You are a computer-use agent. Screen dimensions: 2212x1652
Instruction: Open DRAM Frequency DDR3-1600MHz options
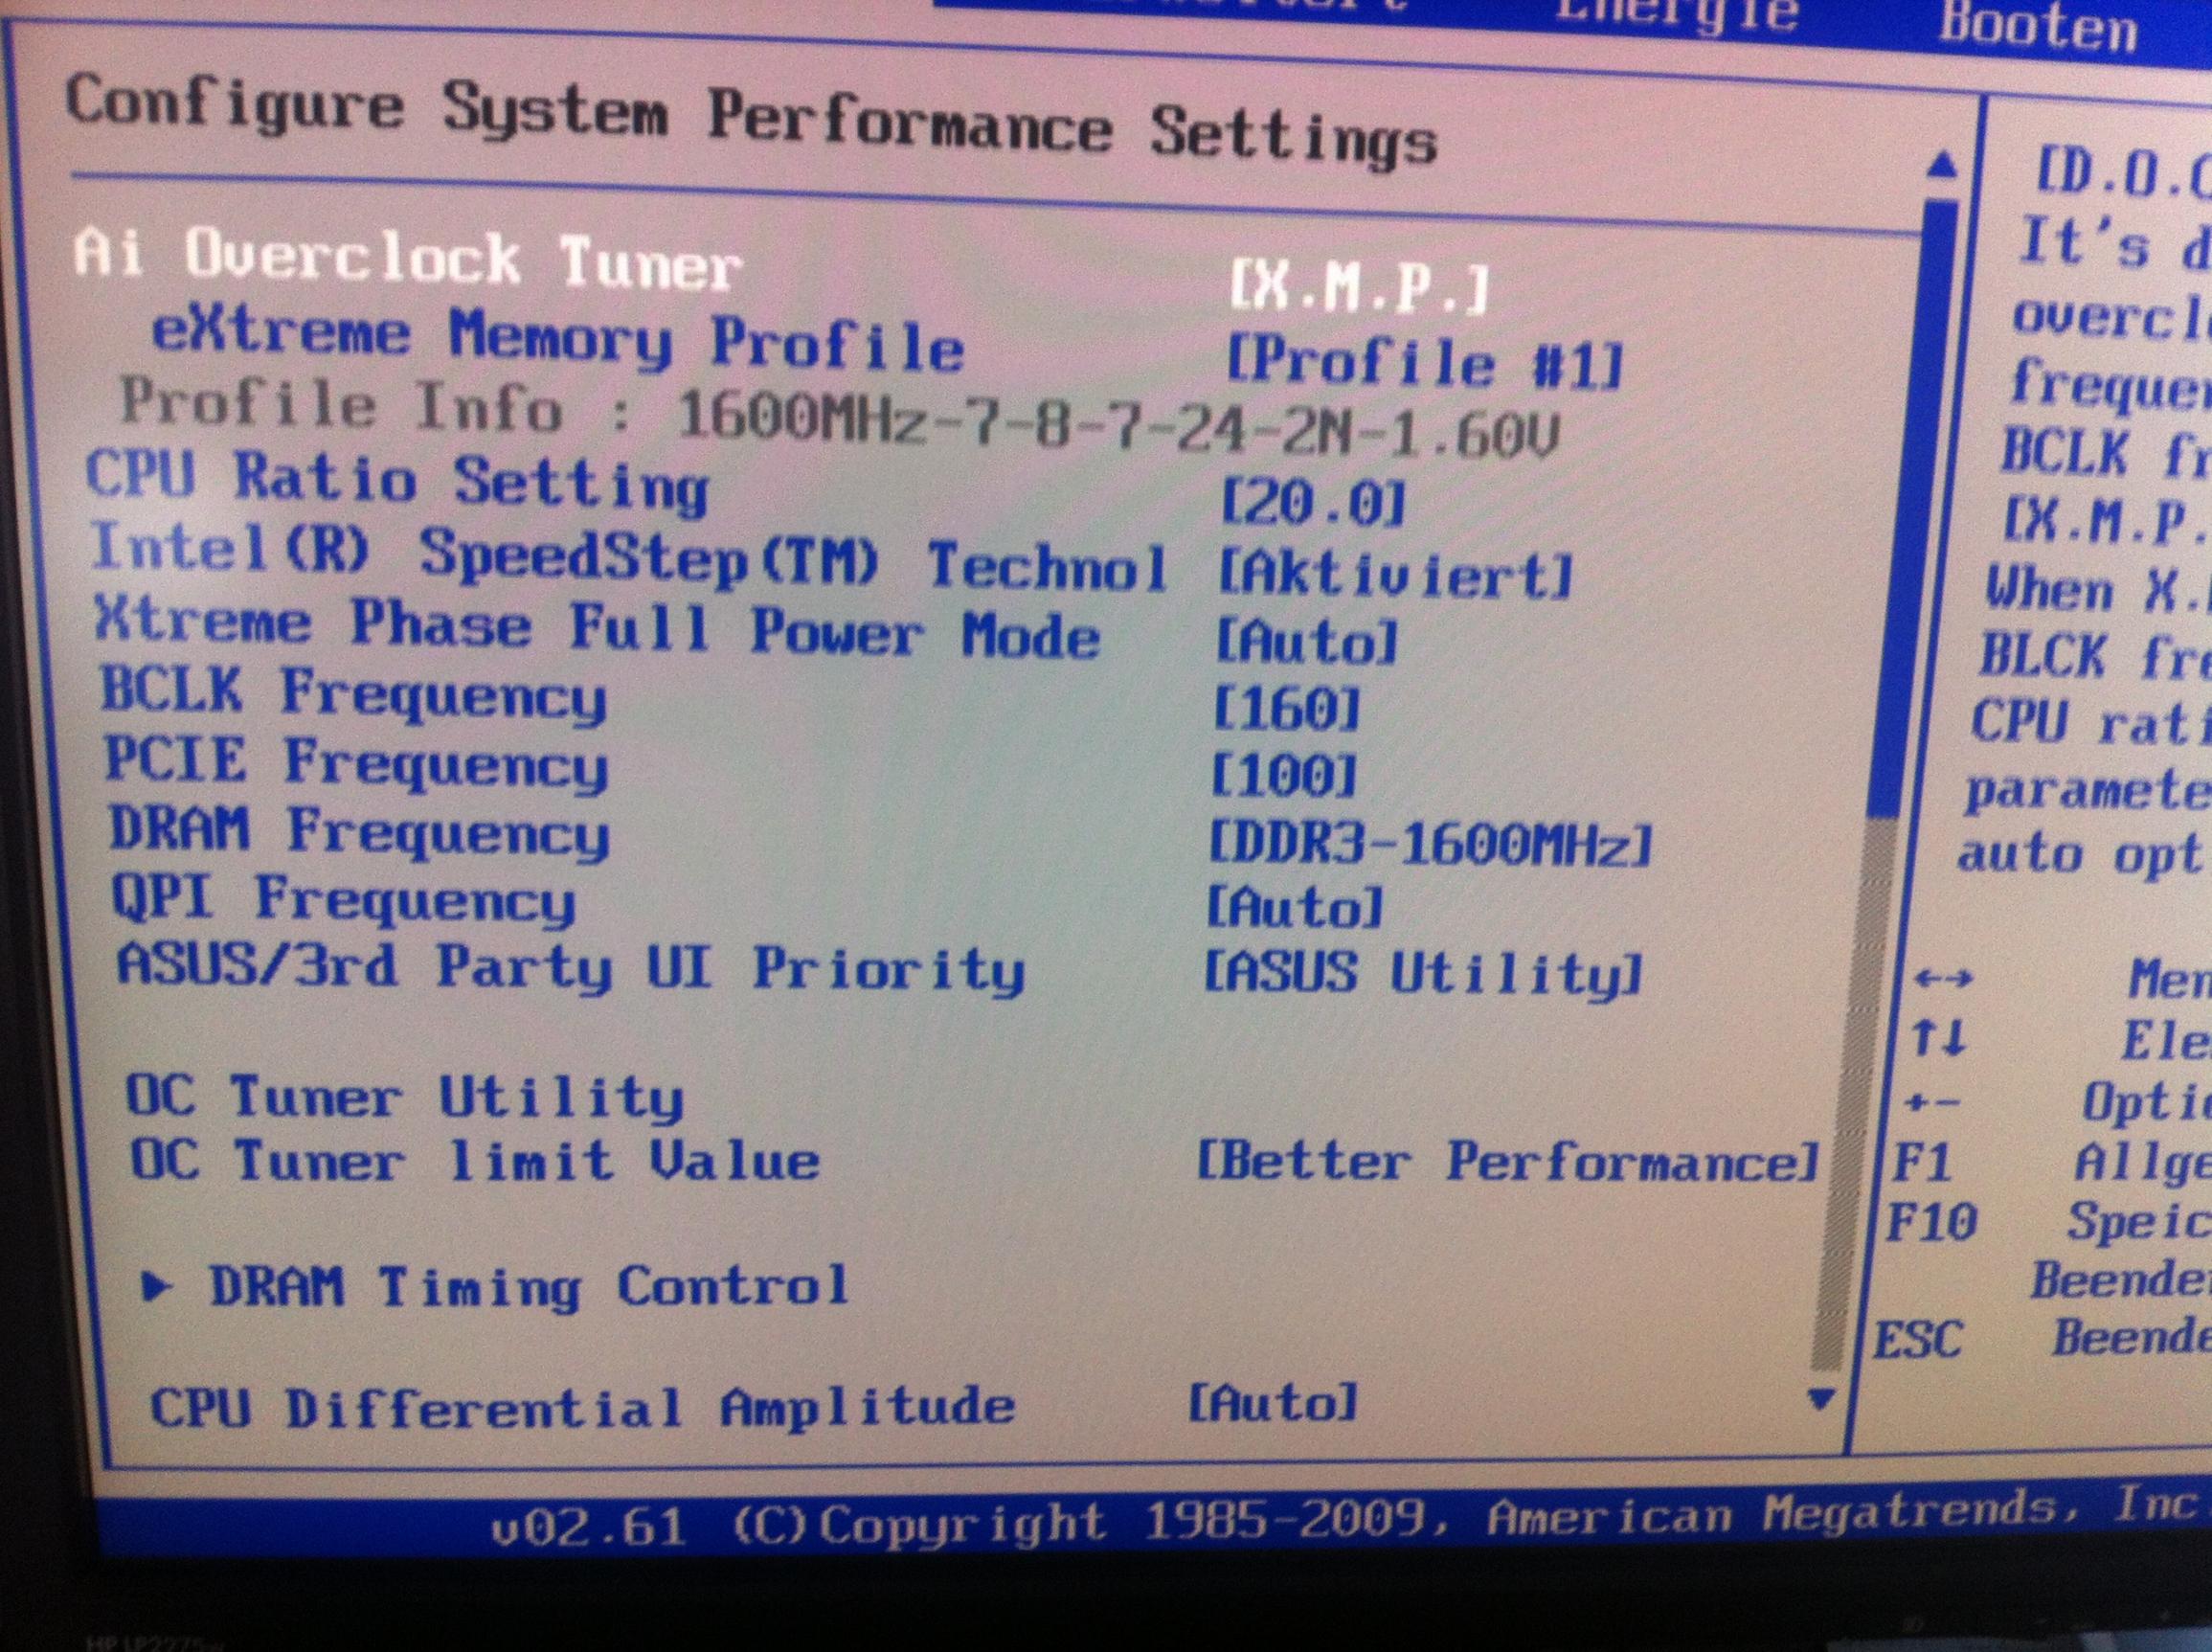tap(1430, 845)
